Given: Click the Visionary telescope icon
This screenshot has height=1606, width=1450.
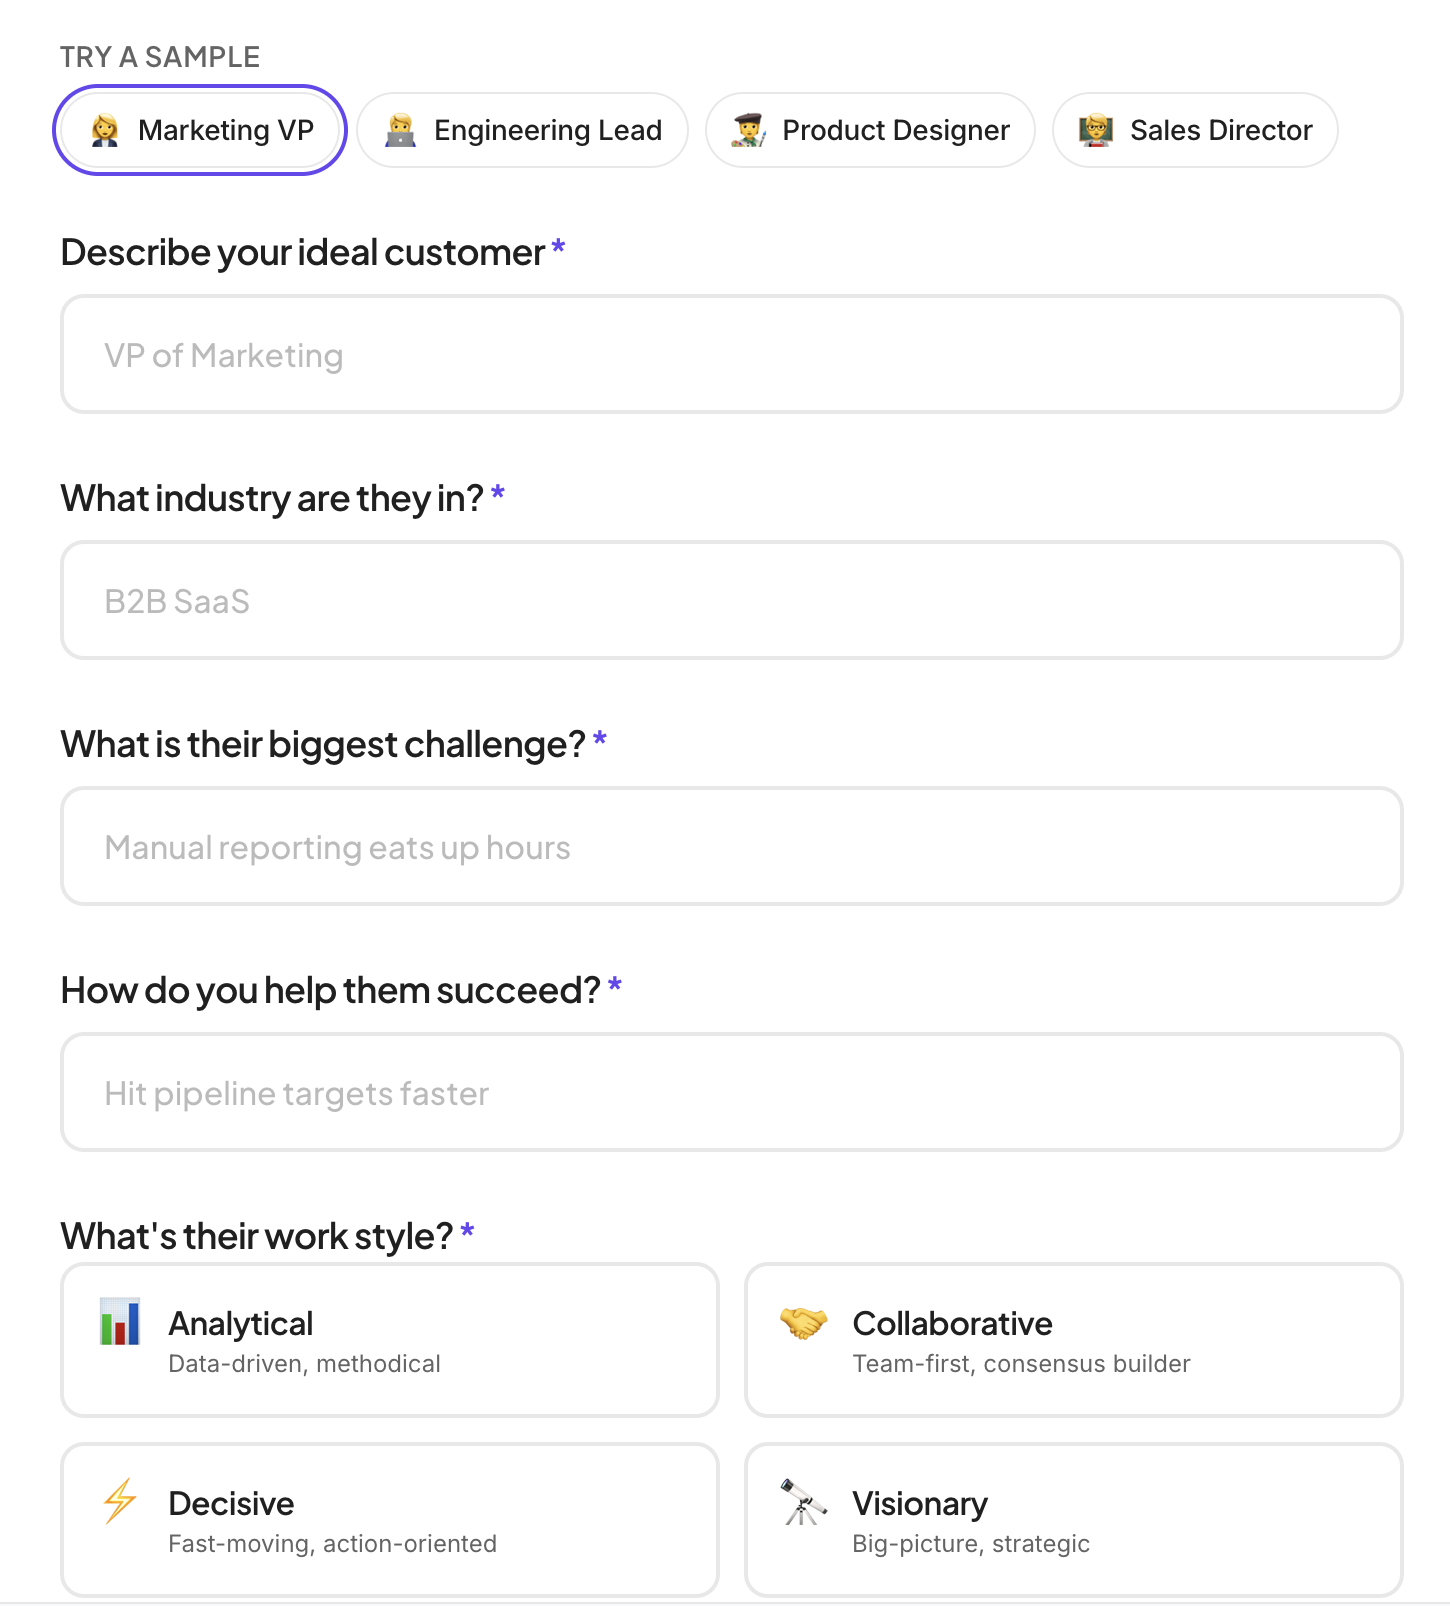Looking at the screenshot, I should [804, 1502].
